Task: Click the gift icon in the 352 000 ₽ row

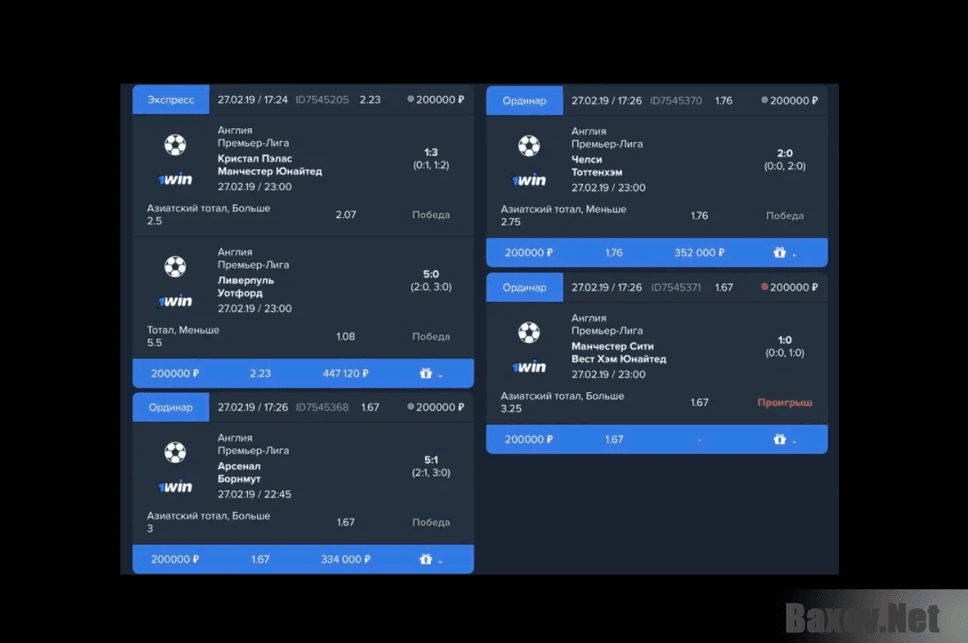Action: 780,253
